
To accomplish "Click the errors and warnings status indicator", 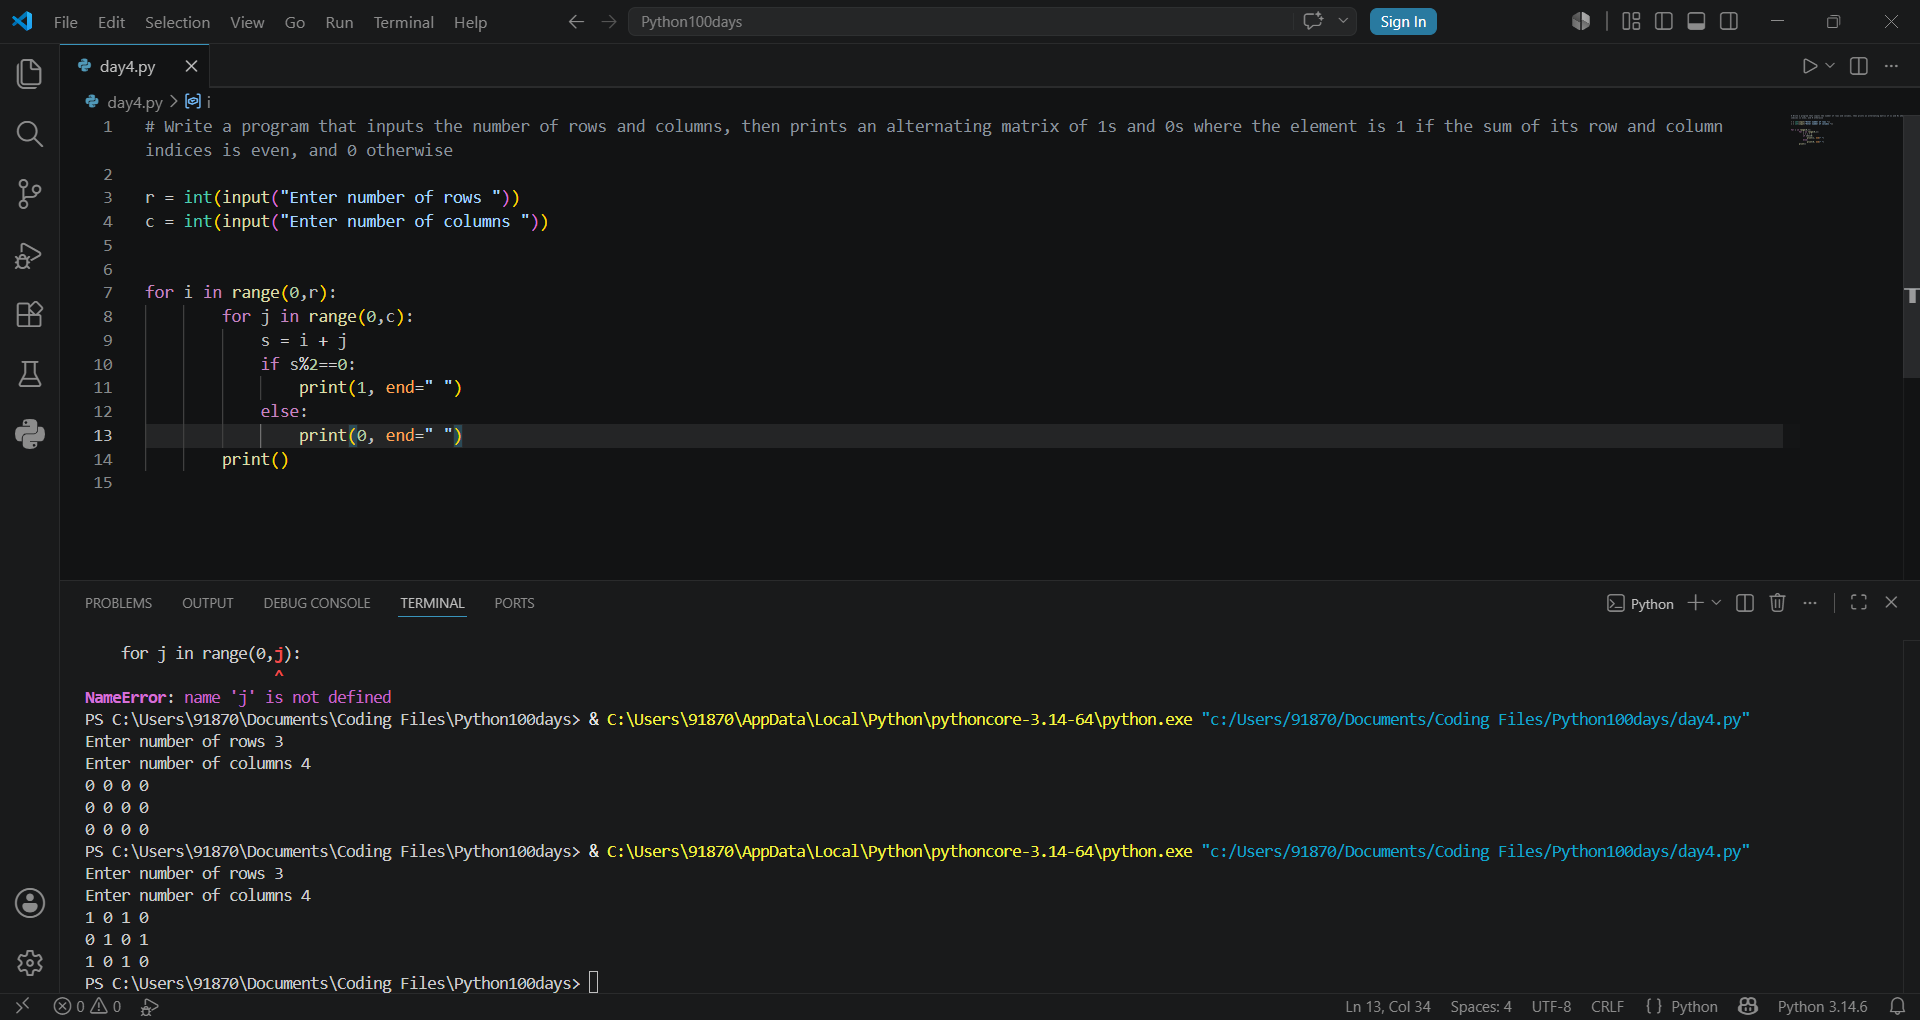I will tap(87, 1006).
